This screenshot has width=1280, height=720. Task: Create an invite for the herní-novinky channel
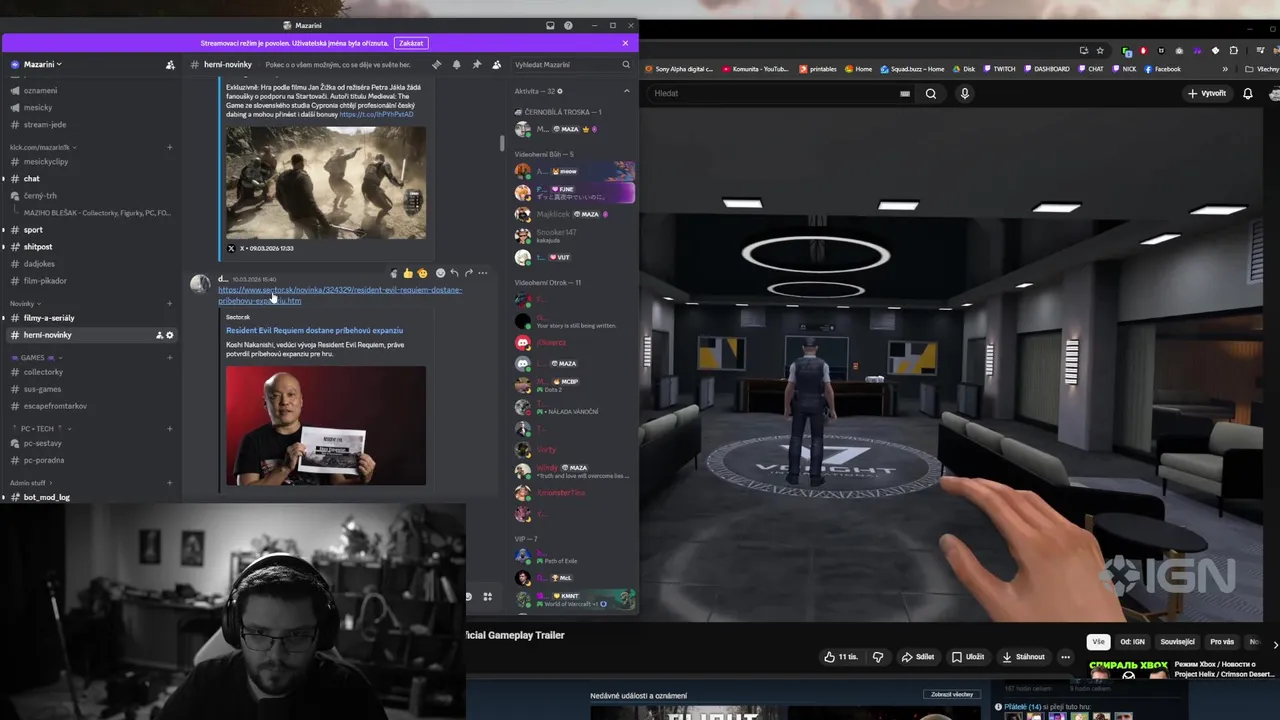(x=159, y=335)
